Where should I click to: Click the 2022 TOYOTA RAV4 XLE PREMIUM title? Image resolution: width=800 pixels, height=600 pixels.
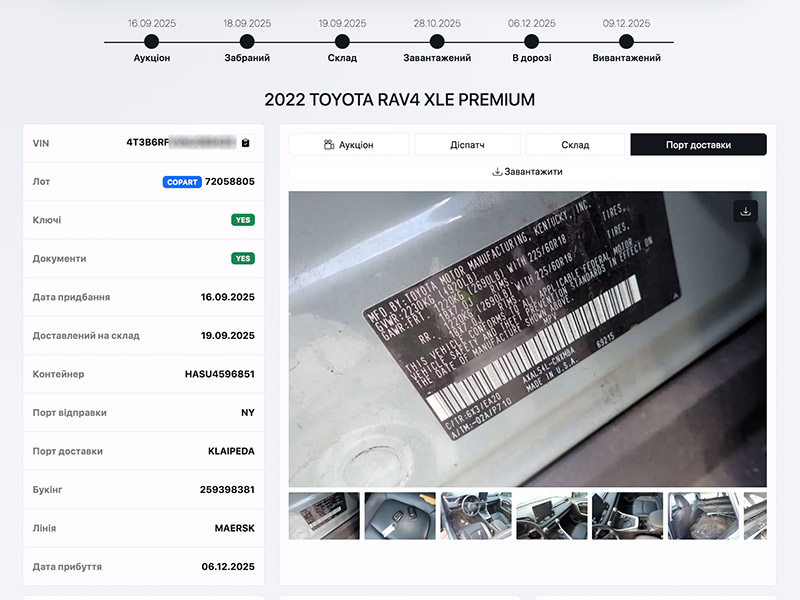pos(399,99)
